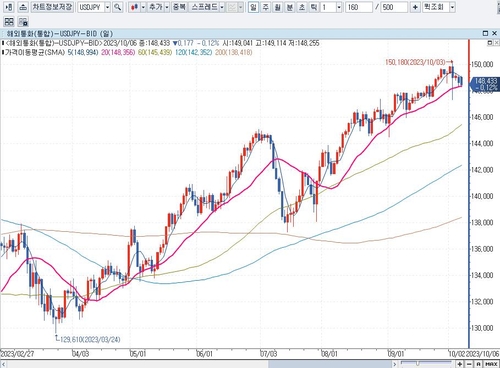
Task: Click the plus button after the 500 field
Action: tap(415, 7)
